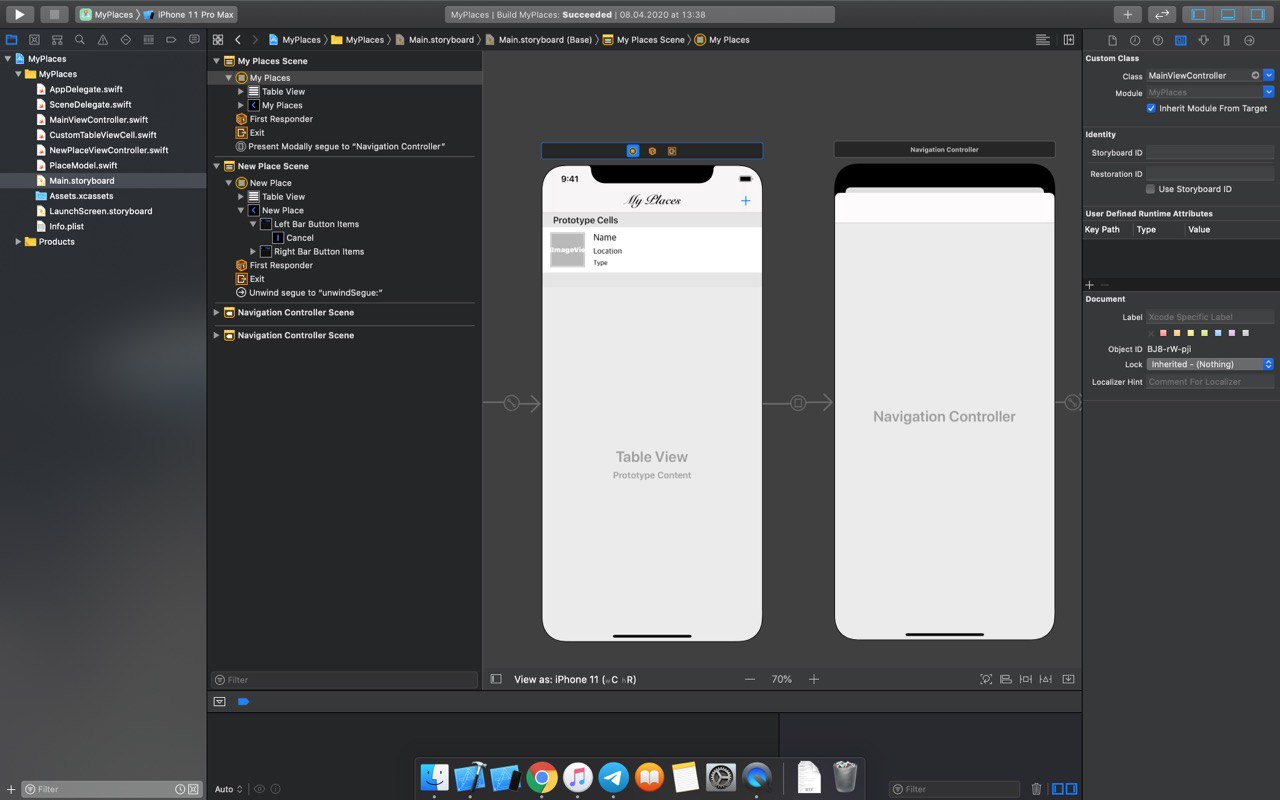This screenshot has height=800, width=1280.
Task: Select the Identity inspector tab
Action: click(x=1181, y=40)
